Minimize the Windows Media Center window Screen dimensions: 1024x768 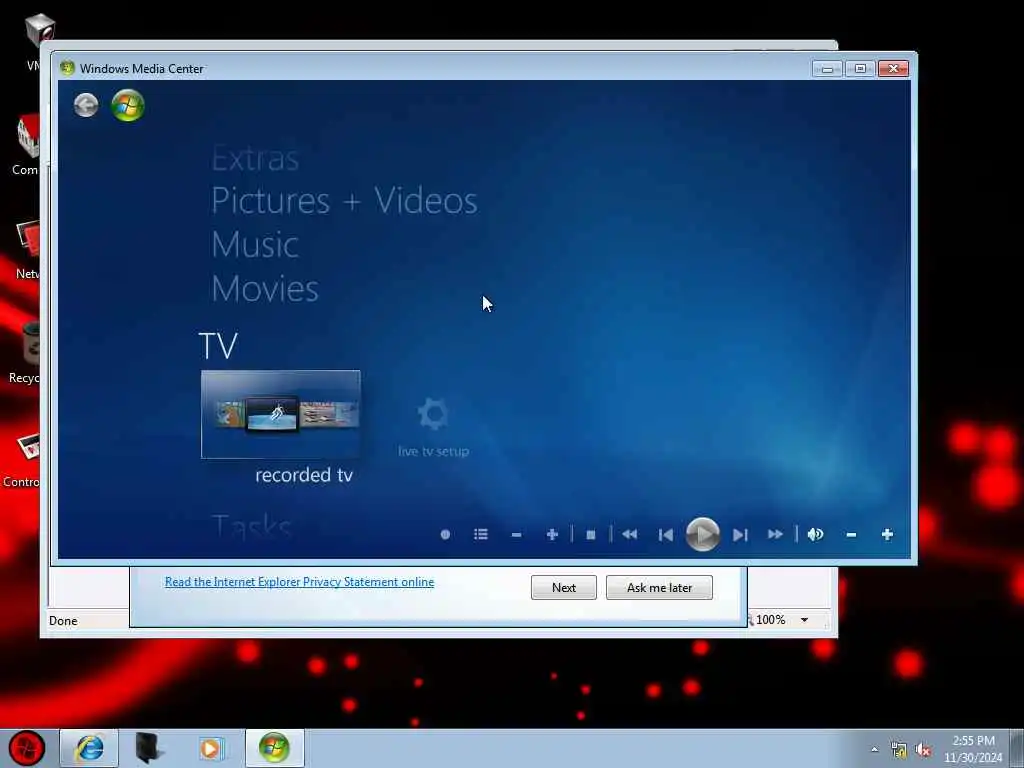[x=827, y=69]
